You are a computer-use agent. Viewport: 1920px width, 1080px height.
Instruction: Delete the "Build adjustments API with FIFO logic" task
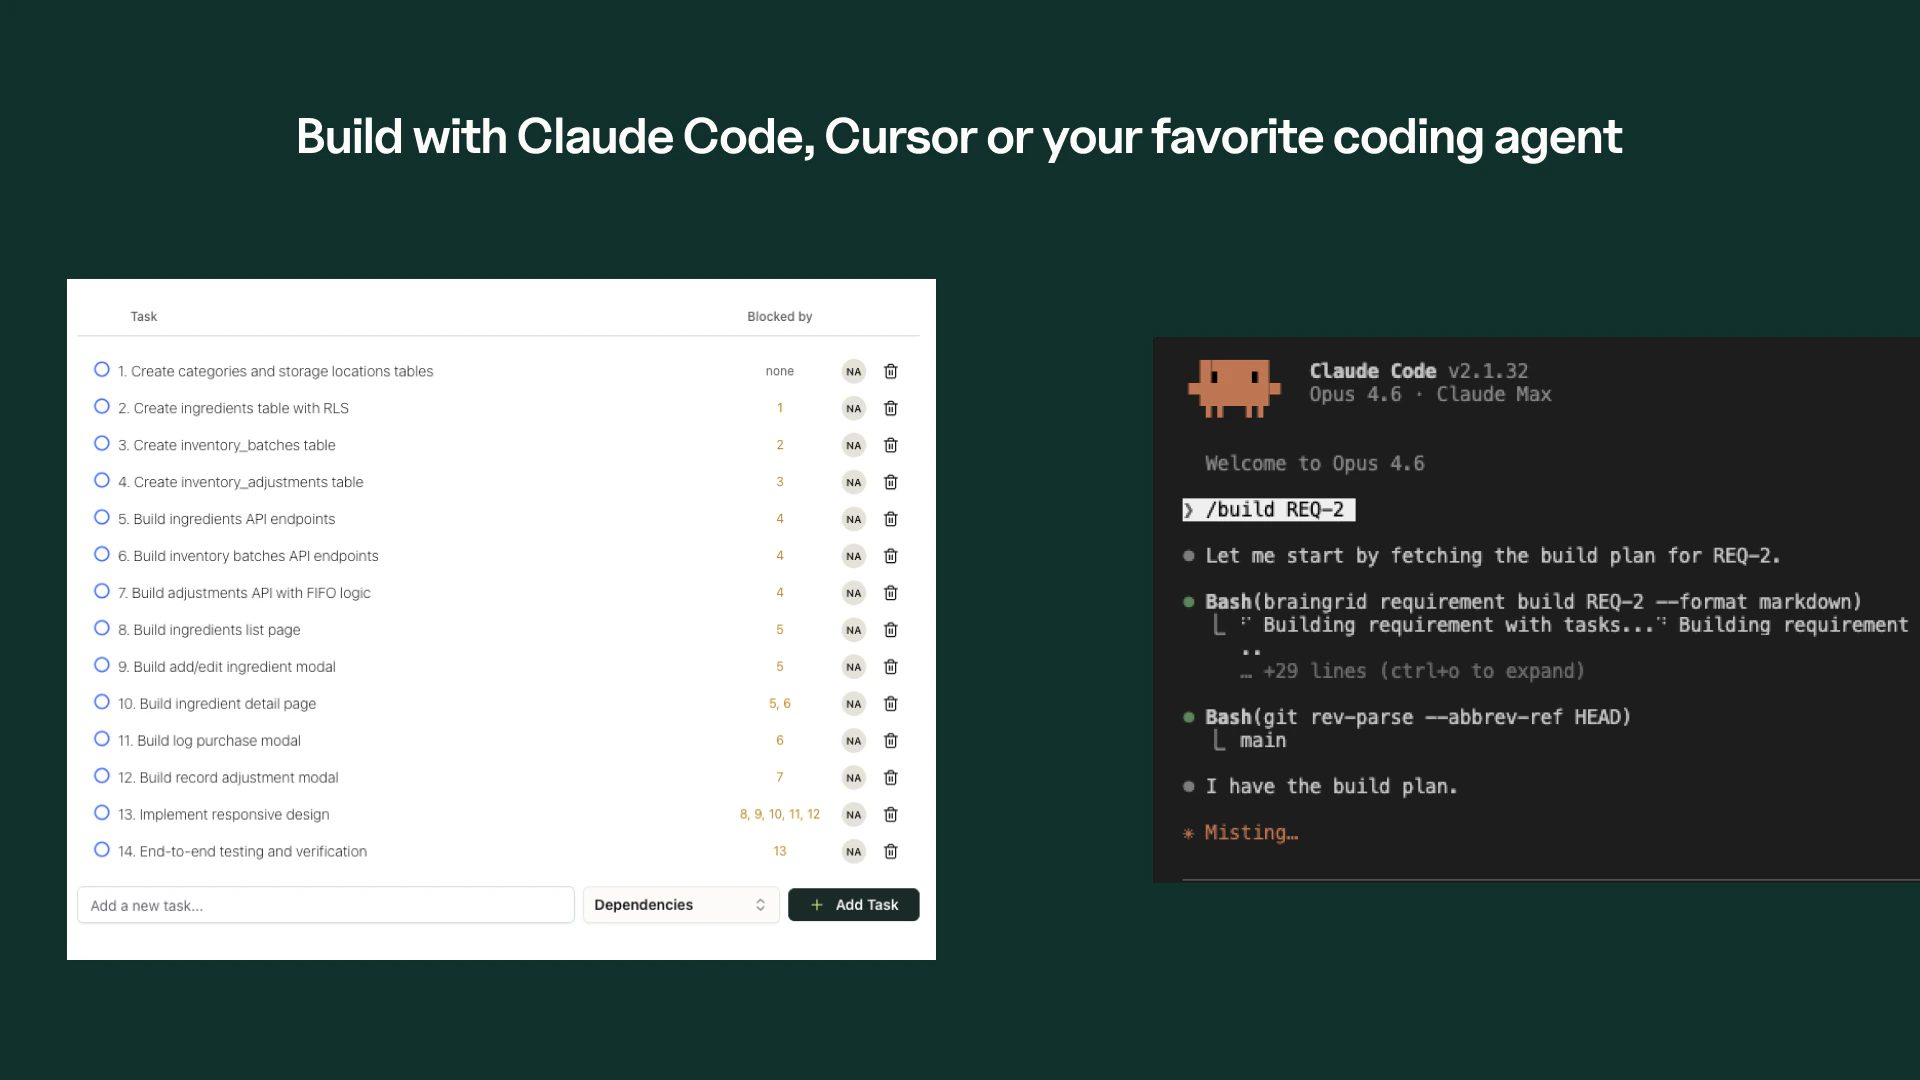click(890, 593)
